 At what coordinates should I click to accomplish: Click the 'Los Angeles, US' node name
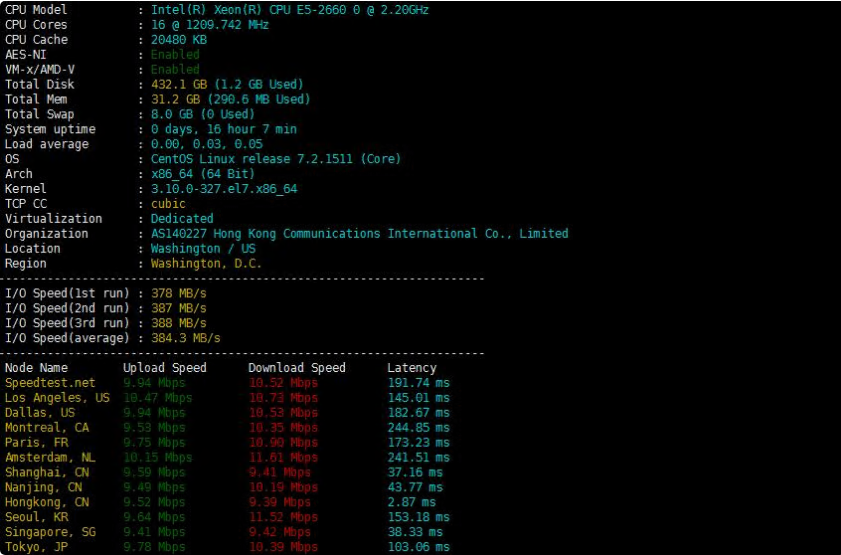point(57,398)
